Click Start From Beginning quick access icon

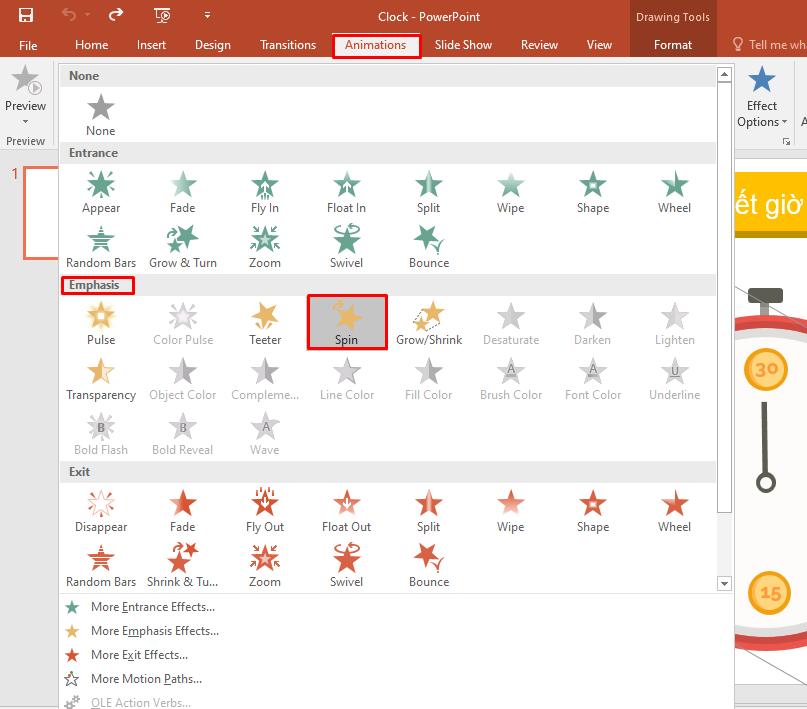[163, 15]
